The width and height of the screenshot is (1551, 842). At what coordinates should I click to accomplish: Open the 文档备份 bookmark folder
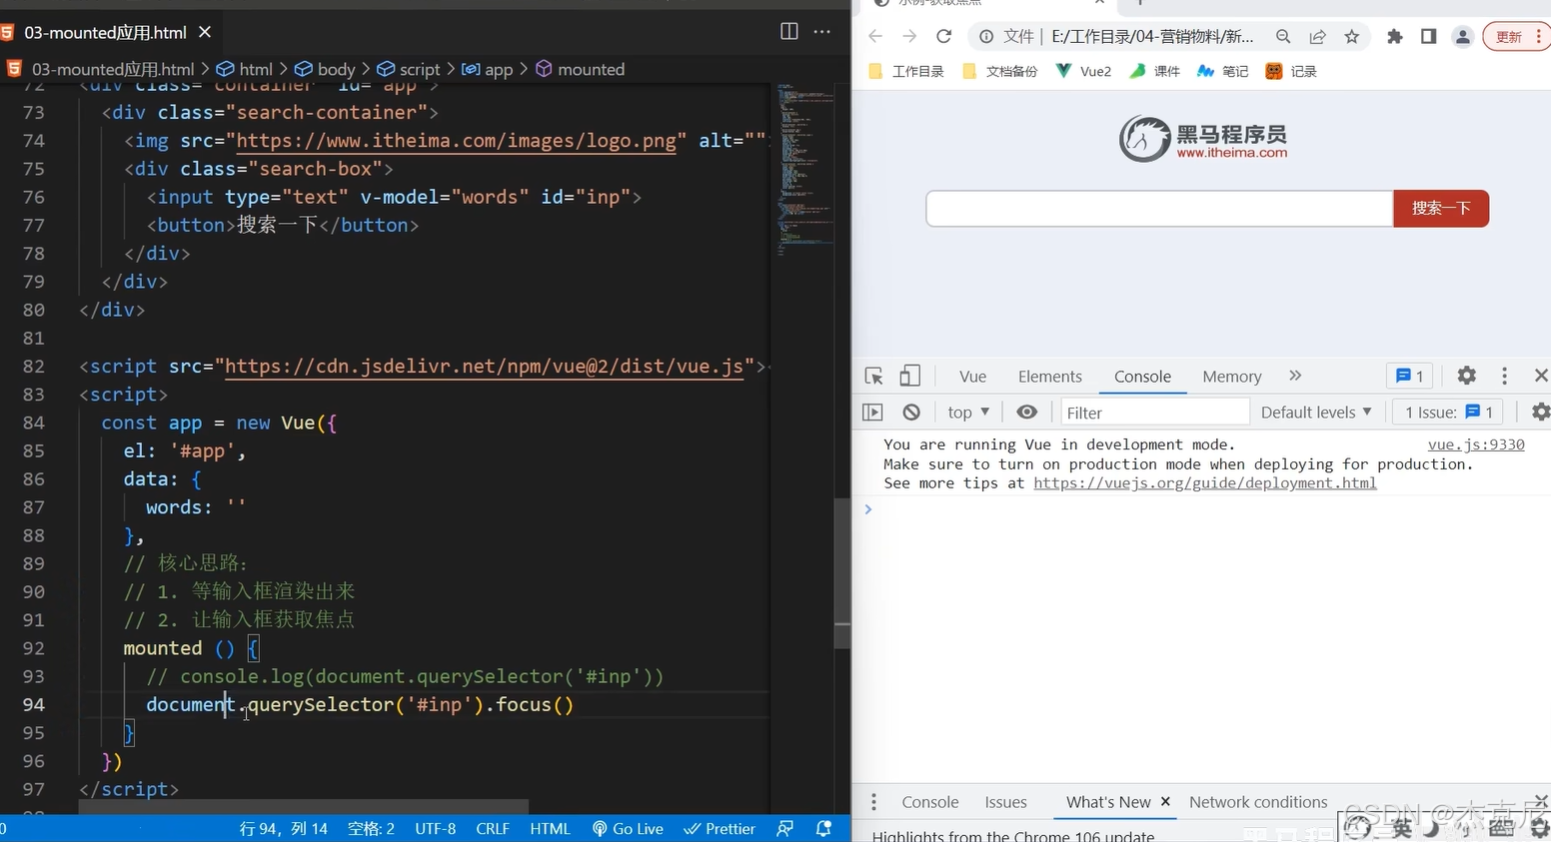(999, 71)
